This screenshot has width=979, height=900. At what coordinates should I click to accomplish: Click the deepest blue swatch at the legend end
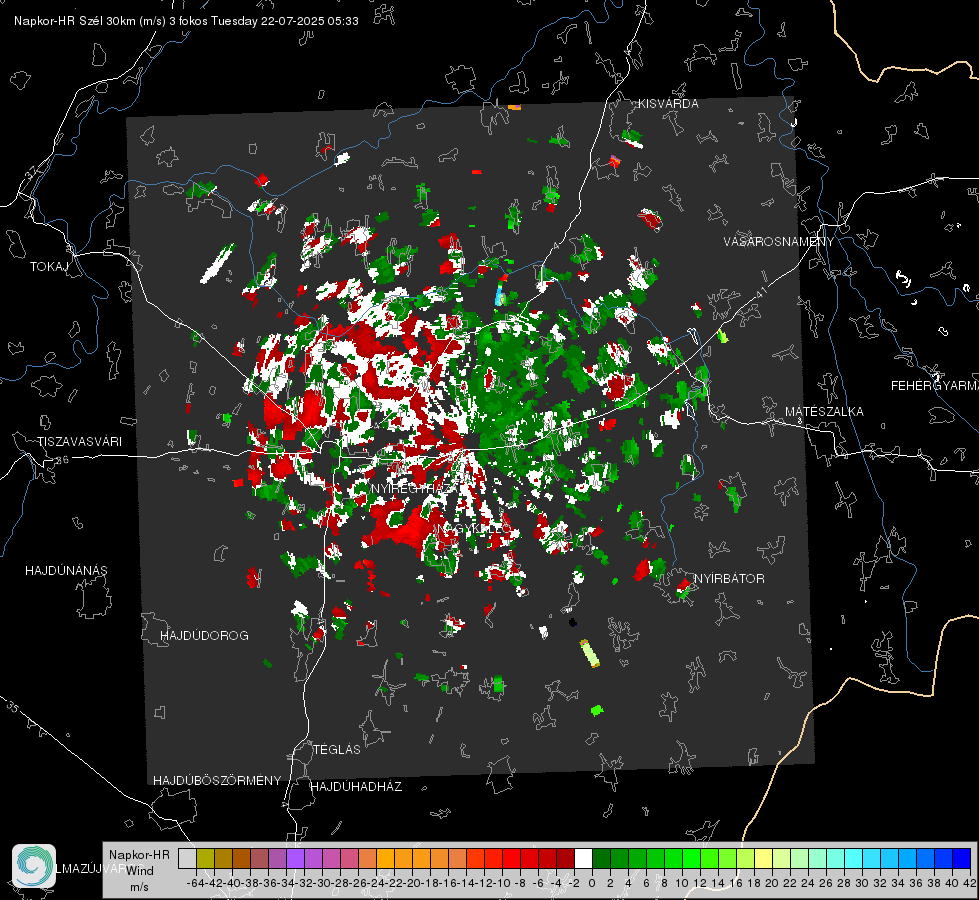click(962, 858)
